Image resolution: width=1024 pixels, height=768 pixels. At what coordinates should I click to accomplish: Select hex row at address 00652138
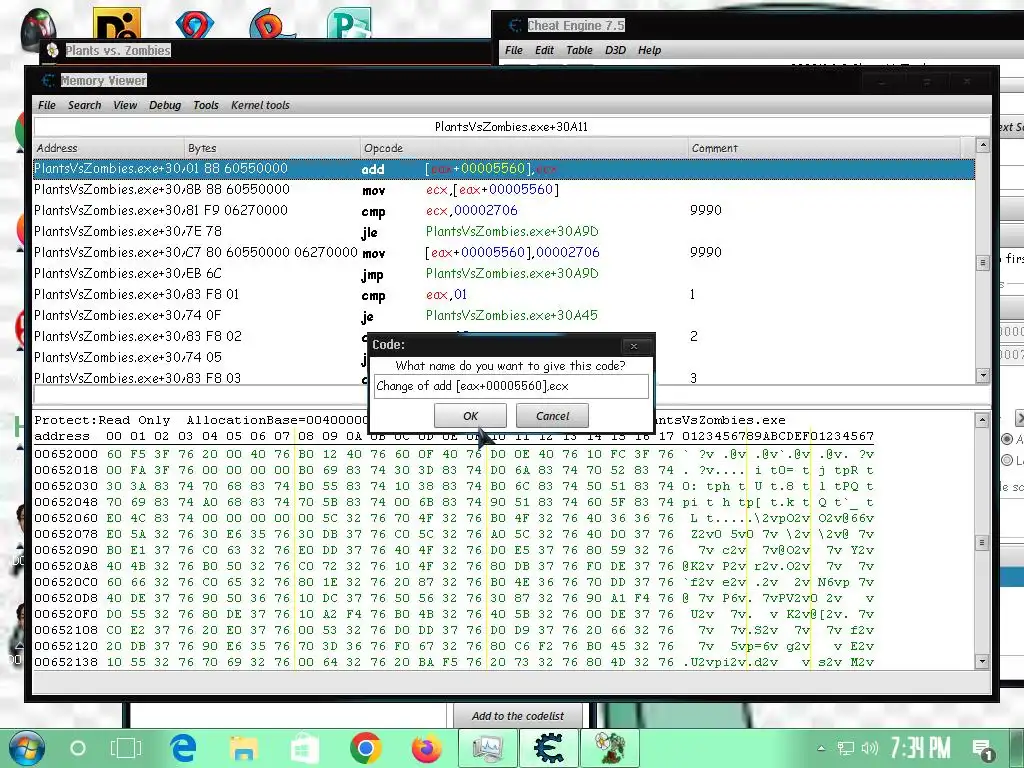454,662
